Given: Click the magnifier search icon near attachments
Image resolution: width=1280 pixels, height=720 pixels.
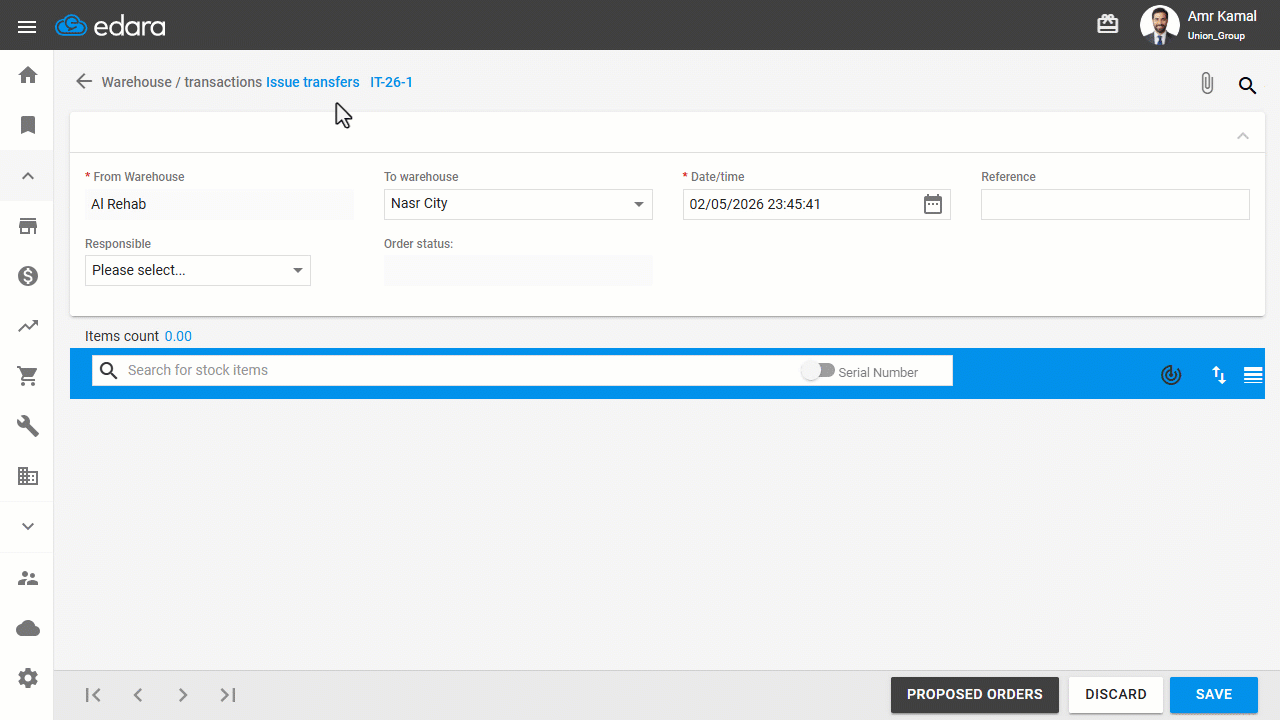Looking at the screenshot, I should (x=1247, y=86).
